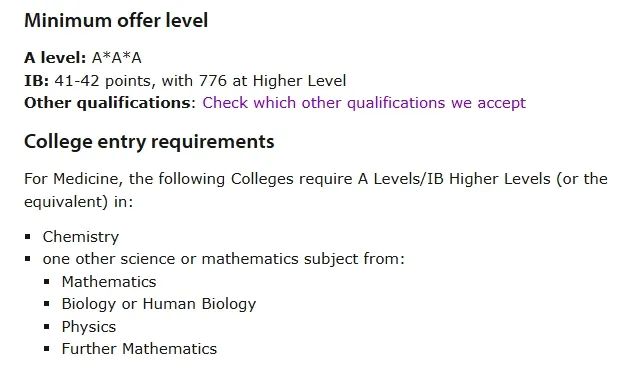Select the bold 'Other qualifications' label
This screenshot has width=625, height=372.
(x=108, y=103)
